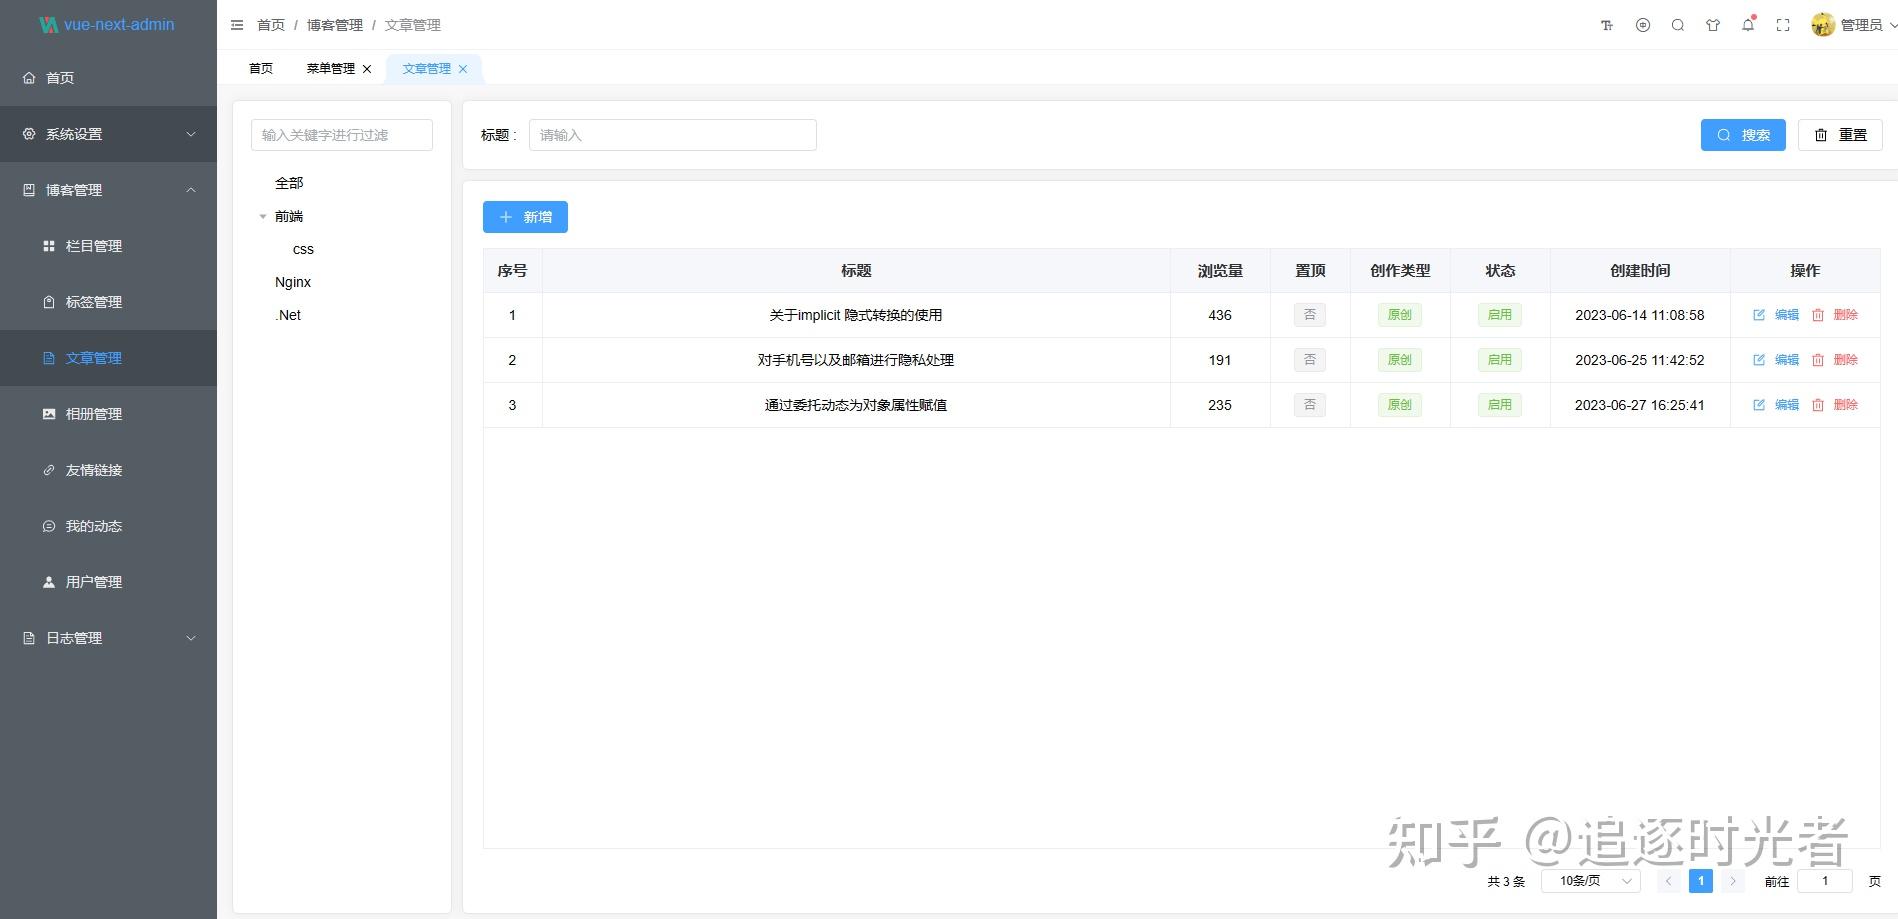Open 标签管理 from sidebar

coord(93,301)
